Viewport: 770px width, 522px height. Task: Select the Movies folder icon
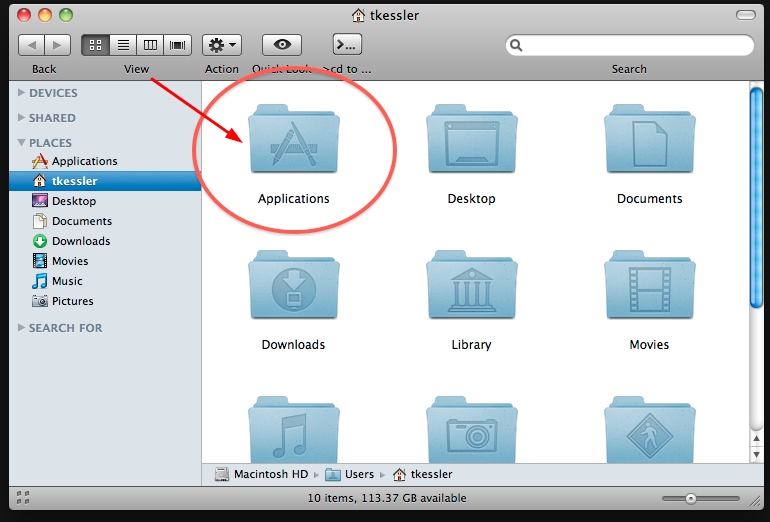pyautogui.click(x=649, y=285)
